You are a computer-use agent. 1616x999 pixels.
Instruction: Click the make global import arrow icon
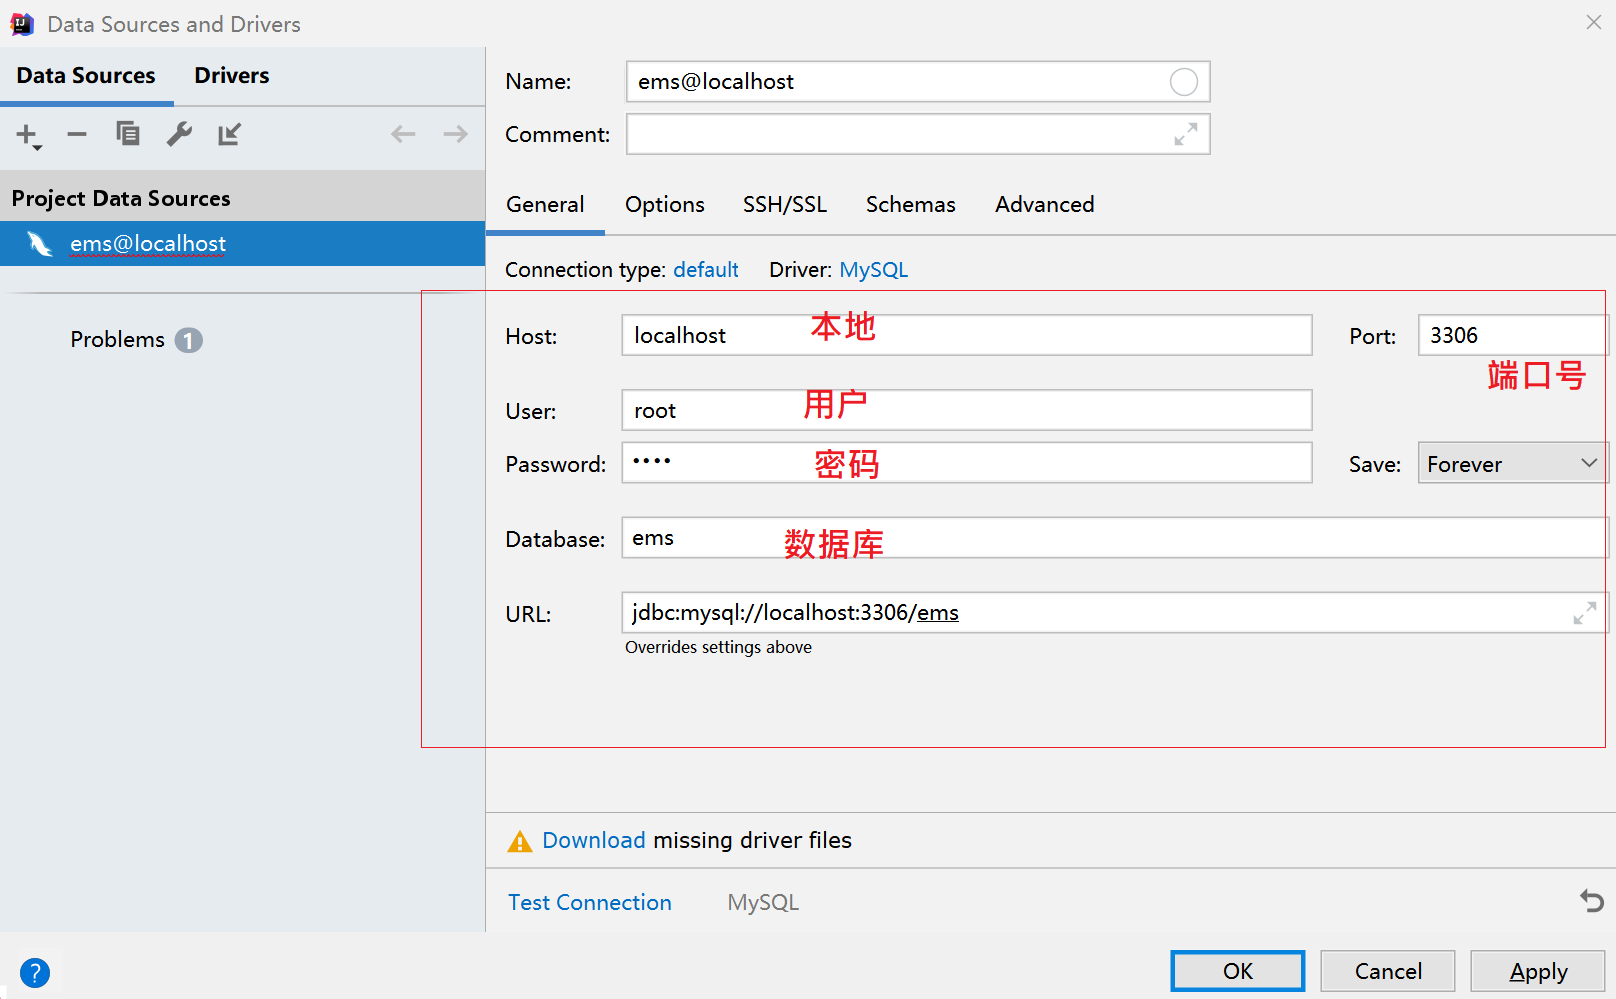click(x=230, y=134)
